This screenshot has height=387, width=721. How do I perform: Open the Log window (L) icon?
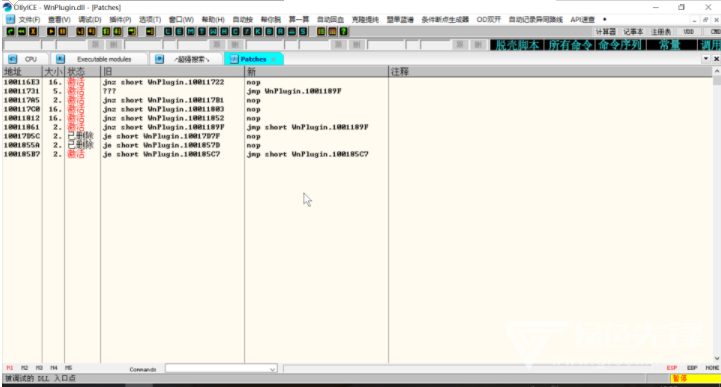point(168,32)
